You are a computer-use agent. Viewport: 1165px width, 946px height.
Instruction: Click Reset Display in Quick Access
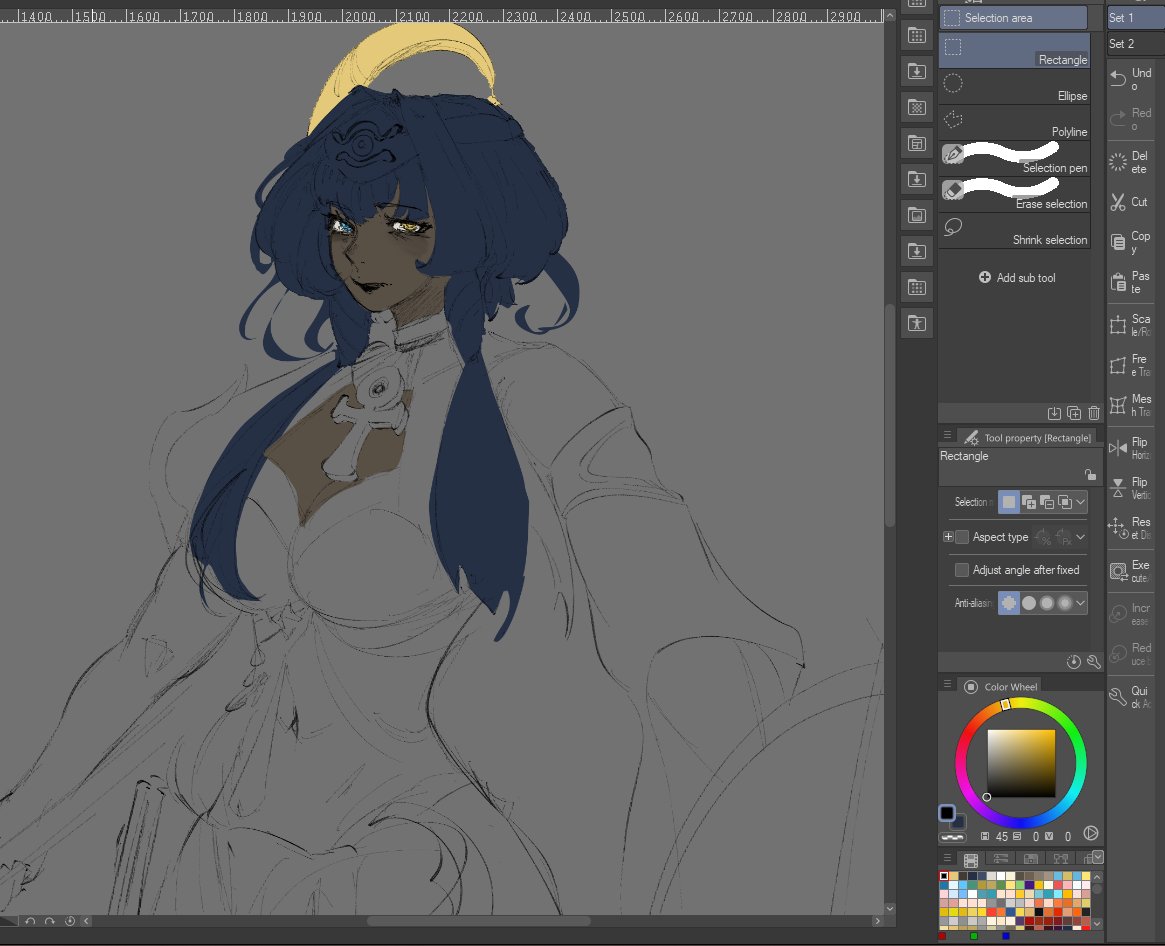point(1131,528)
